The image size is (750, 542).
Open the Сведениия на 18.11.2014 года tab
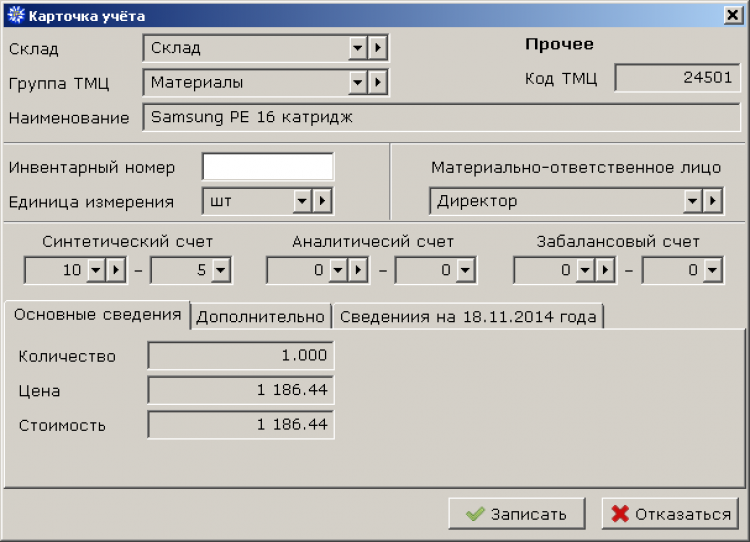(x=468, y=317)
